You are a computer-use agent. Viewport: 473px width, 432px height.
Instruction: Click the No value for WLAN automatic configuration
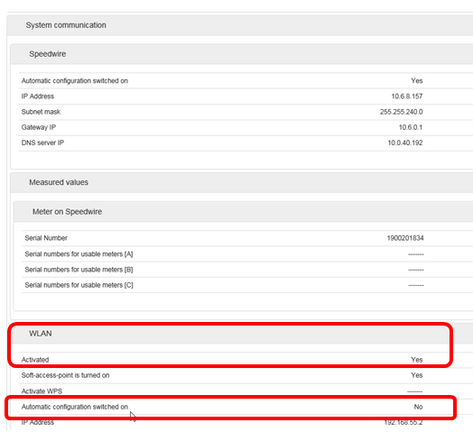point(418,407)
